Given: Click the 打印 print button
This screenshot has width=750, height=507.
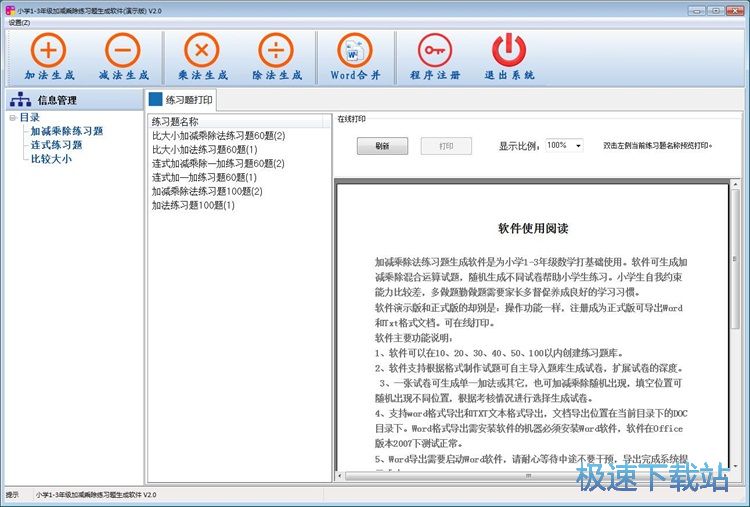Looking at the screenshot, I should 446,146.
